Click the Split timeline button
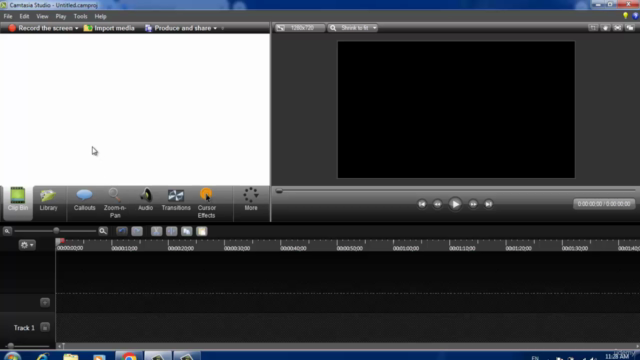The height and width of the screenshot is (360, 640). 171,231
